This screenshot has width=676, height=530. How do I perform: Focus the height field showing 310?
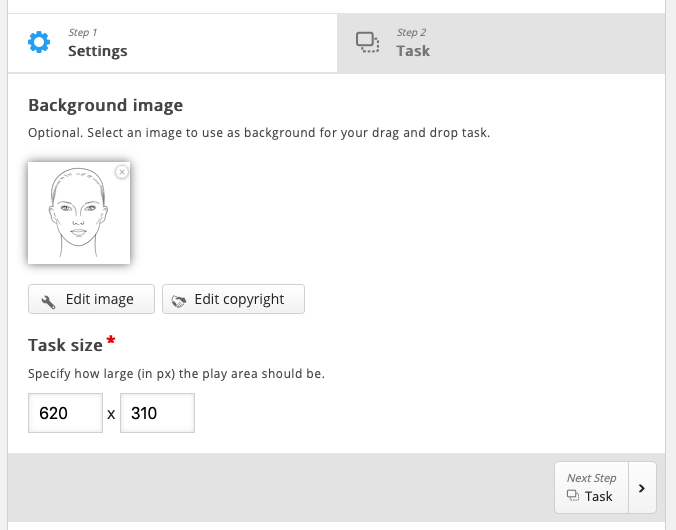click(x=157, y=413)
